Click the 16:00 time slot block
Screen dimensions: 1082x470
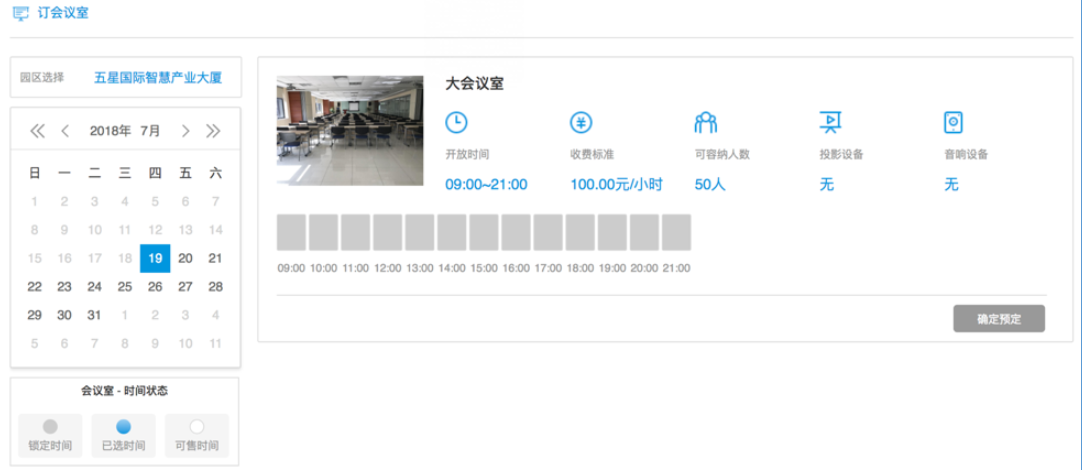[516, 233]
